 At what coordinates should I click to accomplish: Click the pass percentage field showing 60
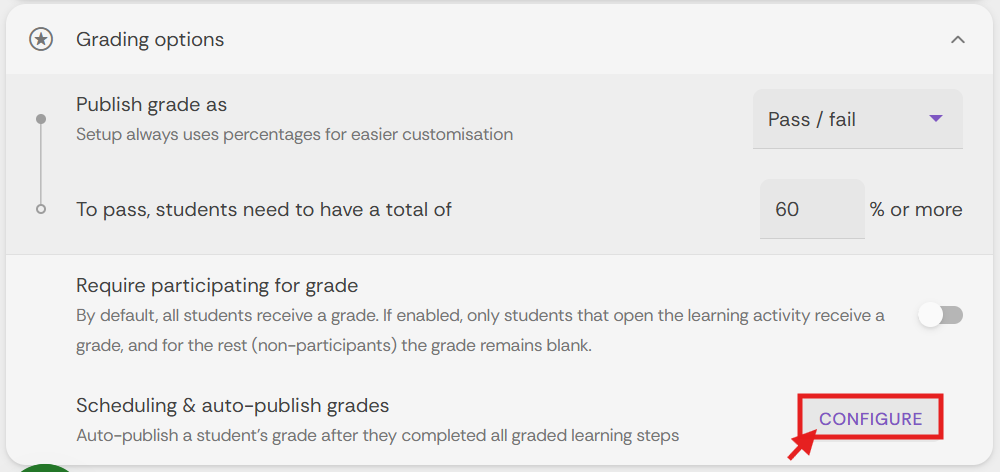point(811,209)
